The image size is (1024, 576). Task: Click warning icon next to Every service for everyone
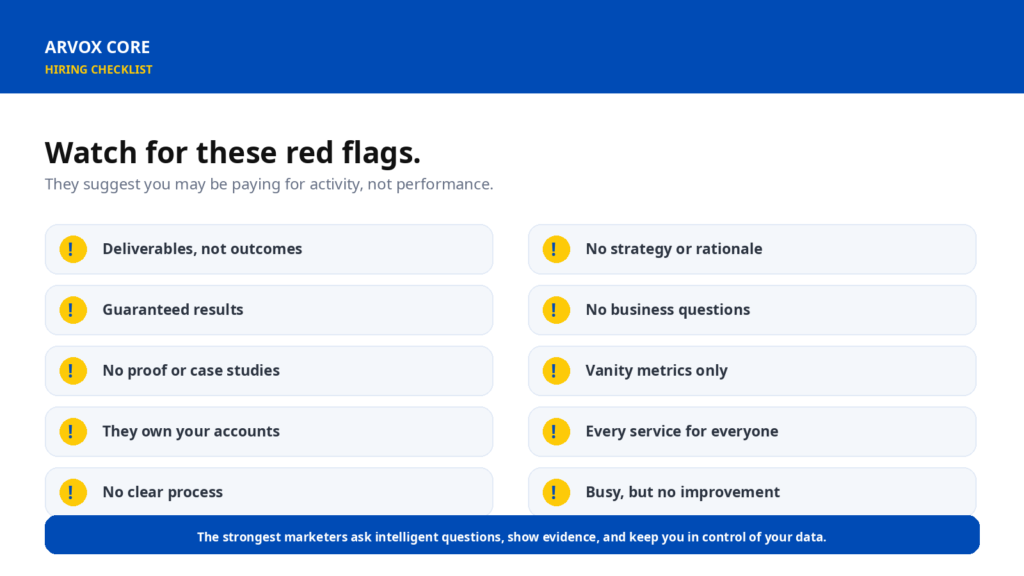556,431
